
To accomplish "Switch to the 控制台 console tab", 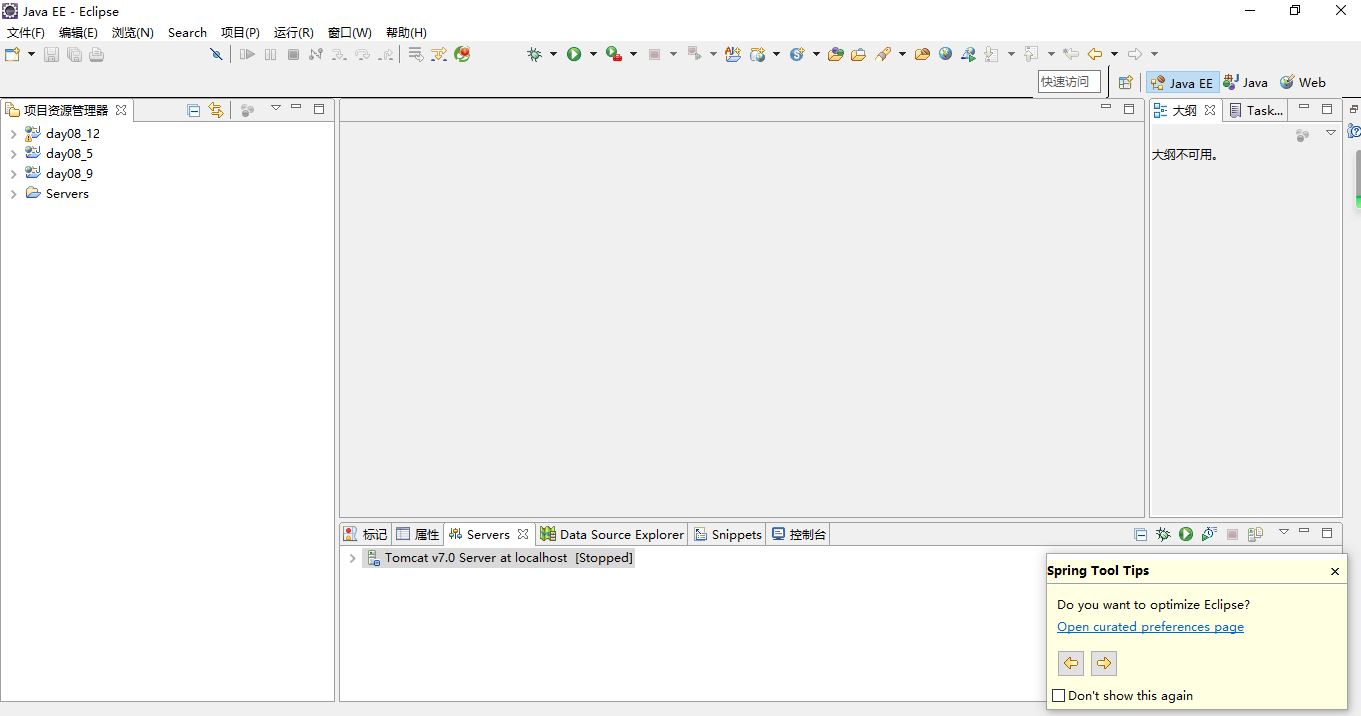I will [x=799, y=534].
